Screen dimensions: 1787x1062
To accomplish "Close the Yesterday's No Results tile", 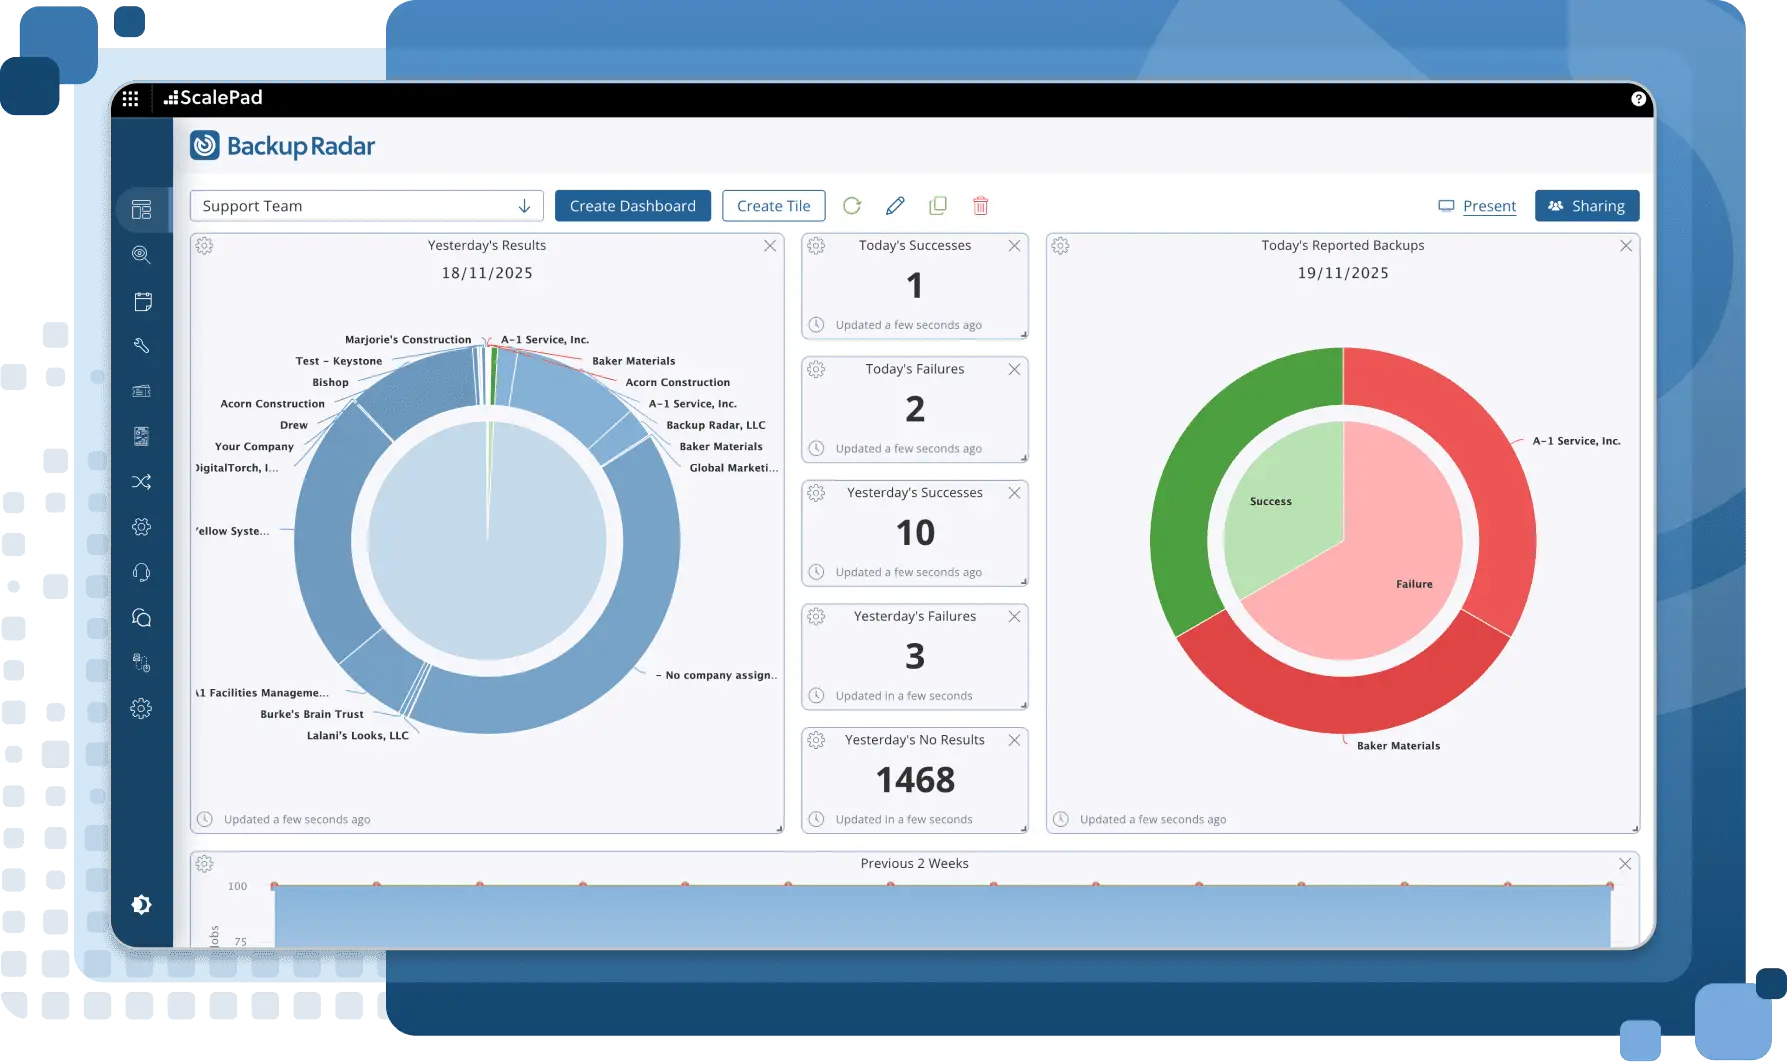I will [x=1014, y=740].
